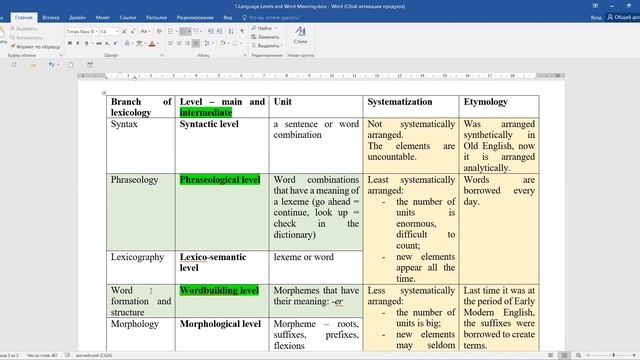Toggle justified alignment

(x=196, y=43)
